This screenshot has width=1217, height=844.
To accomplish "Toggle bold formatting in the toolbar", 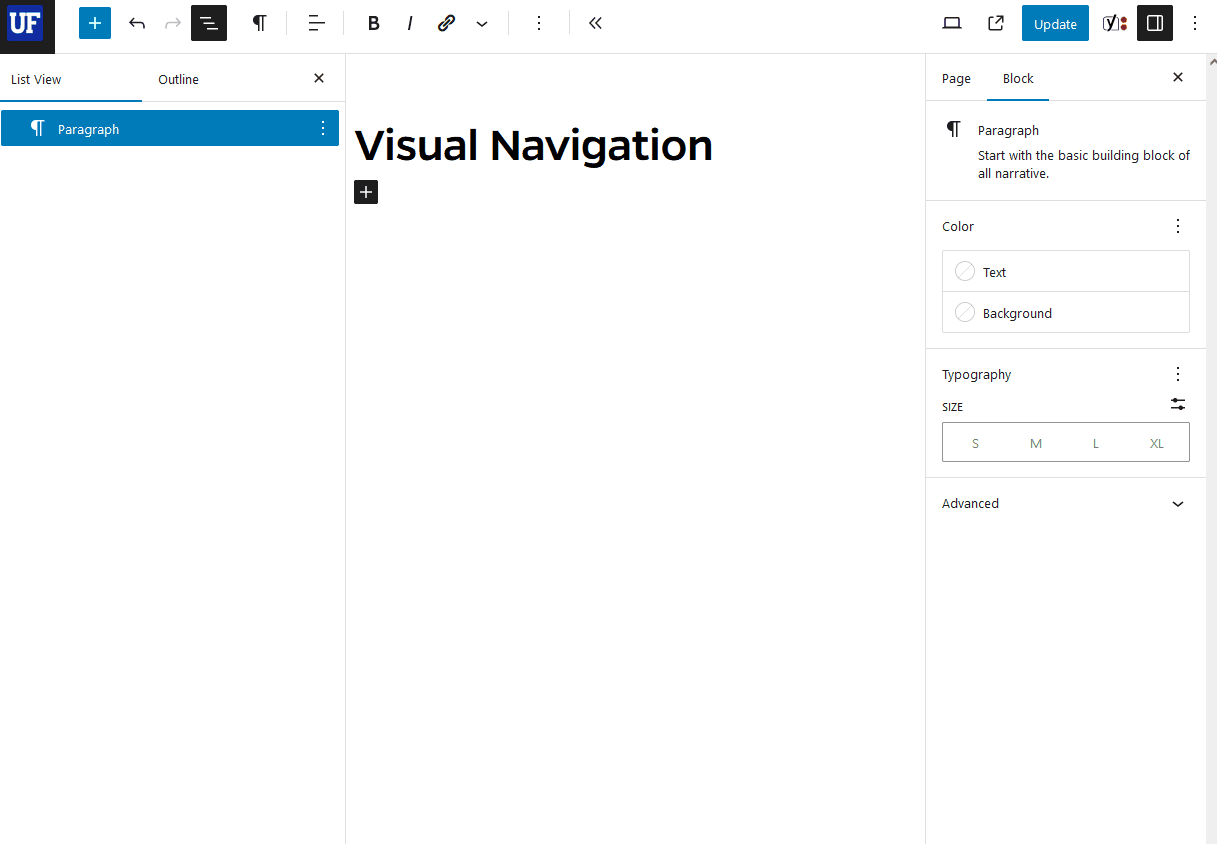I will tap(373, 22).
